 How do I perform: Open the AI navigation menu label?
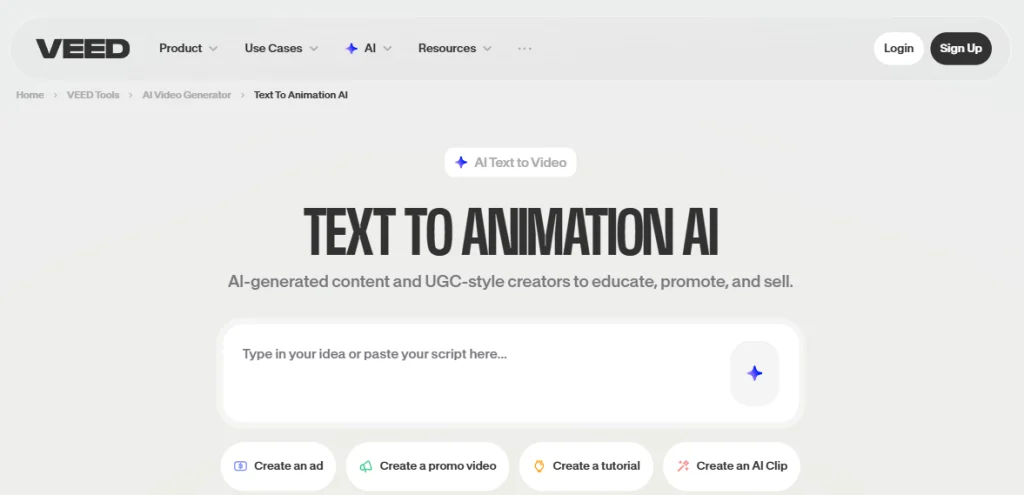pyautogui.click(x=370, y=48)
